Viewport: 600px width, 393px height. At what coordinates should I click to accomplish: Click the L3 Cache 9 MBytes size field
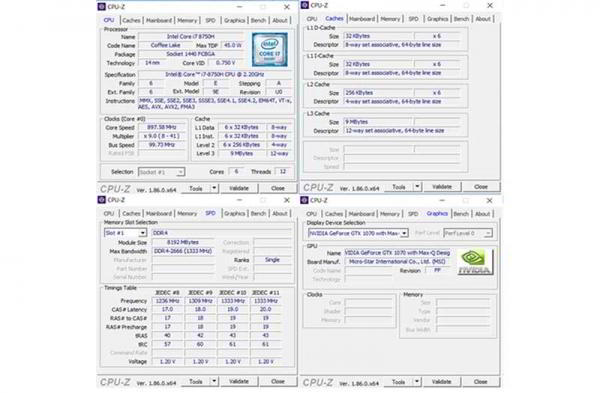[x=378, y=122]
